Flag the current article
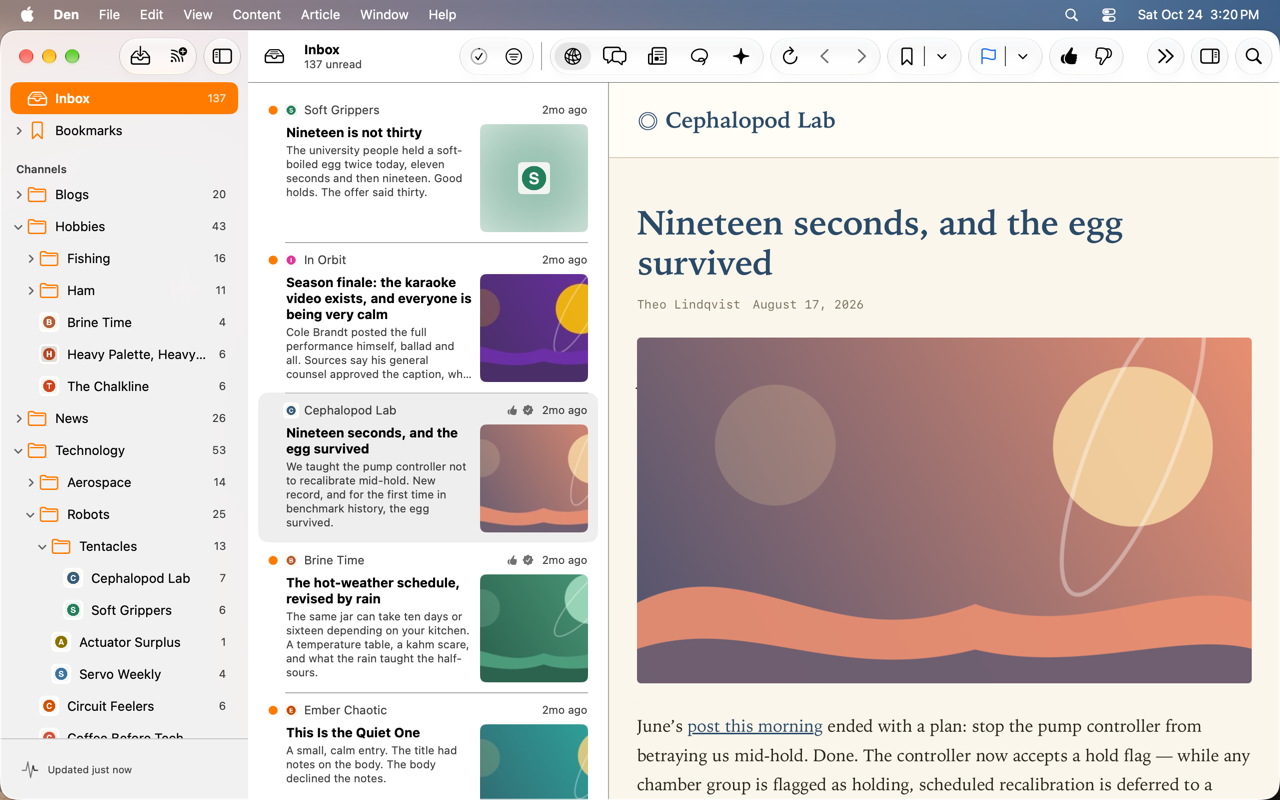This screenshot has width=1280, height=800. coord(988,57)
